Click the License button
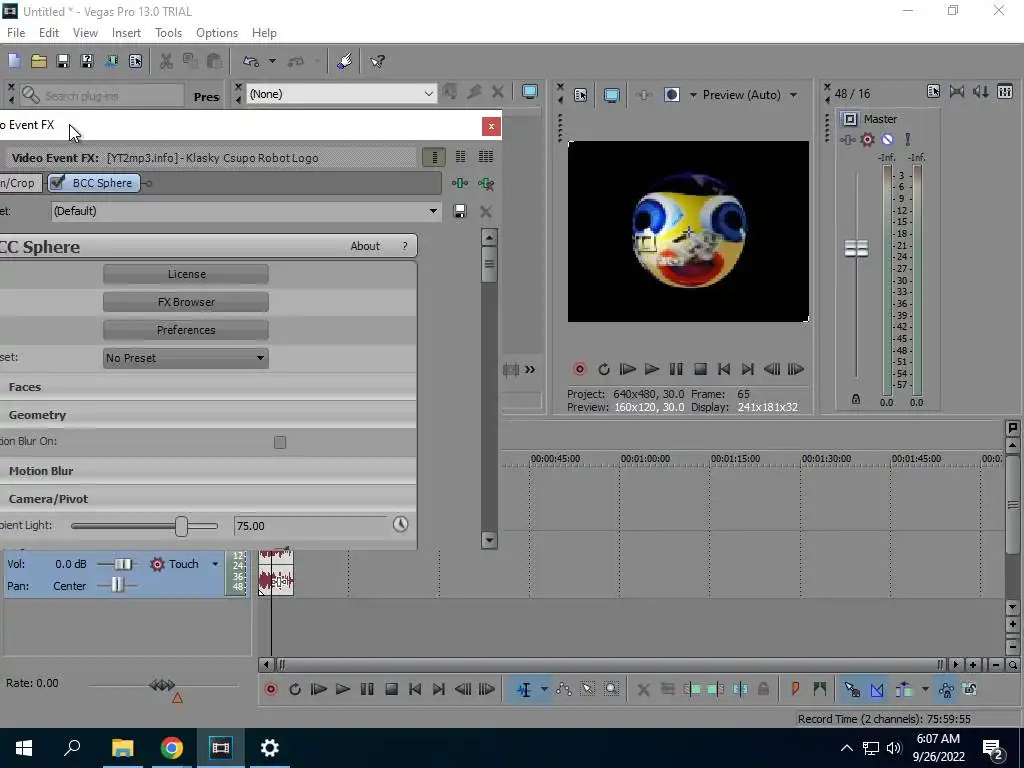Viewport: 1024px width, 768px height. pyautogui.click(x=185, y=274)
